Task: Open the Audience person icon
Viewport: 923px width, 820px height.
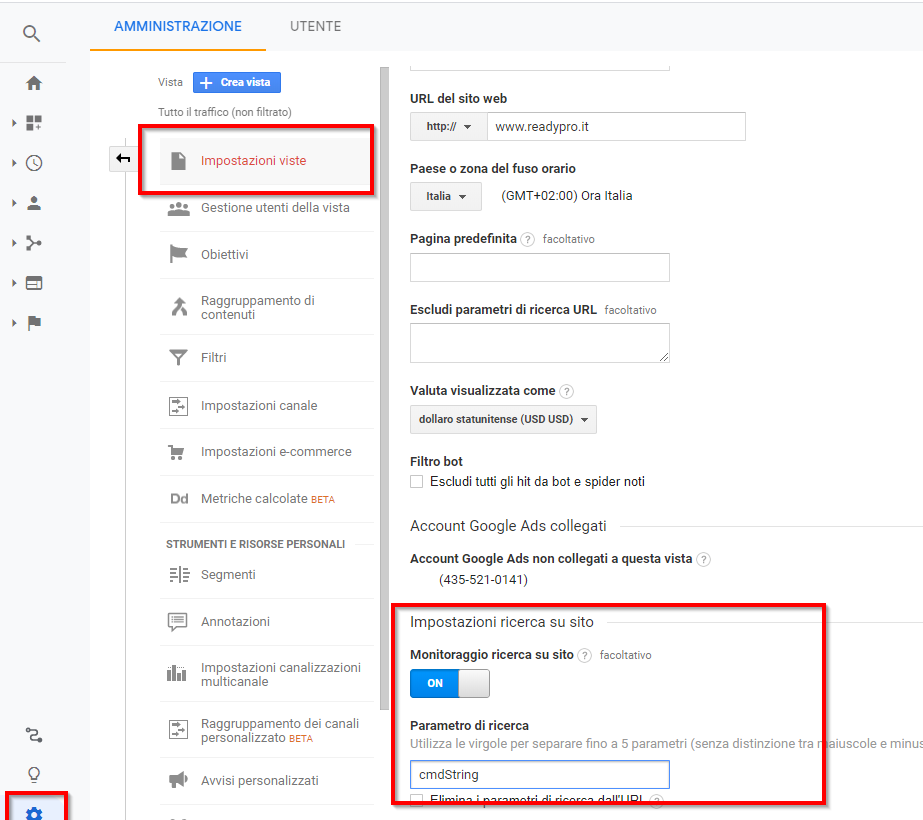Action: (34, 203)
